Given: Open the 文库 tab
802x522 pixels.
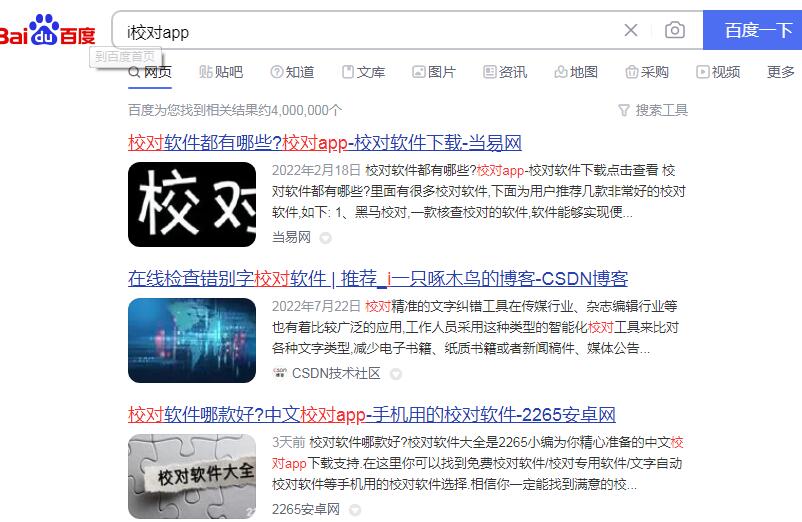Looking at the screenshot, I should click(x=363, y=72).
